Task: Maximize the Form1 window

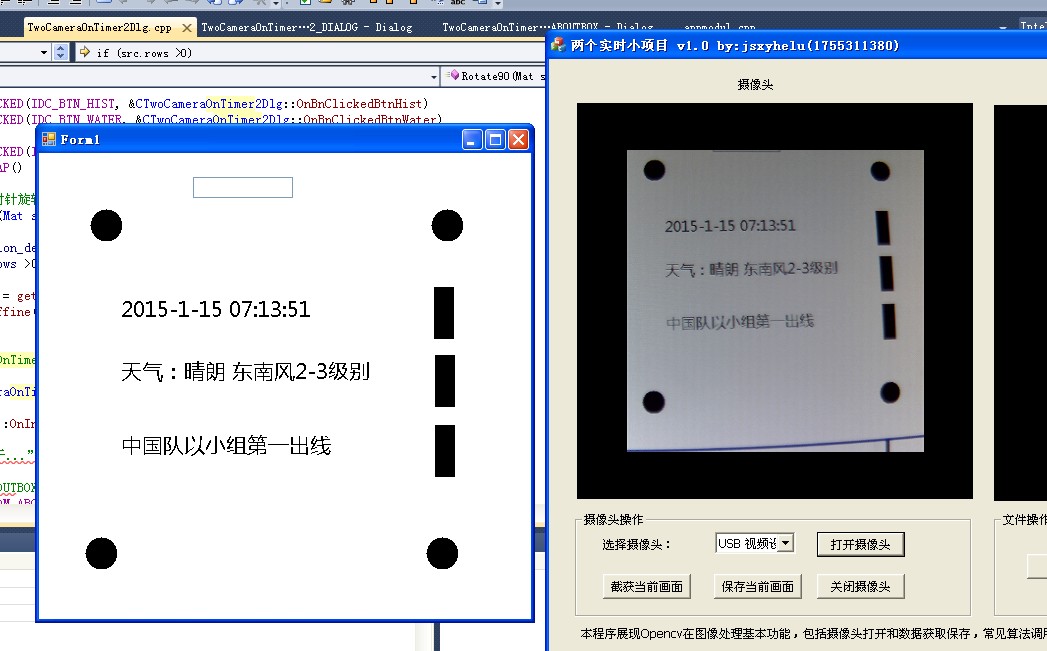Action: [x=495, y=140]
